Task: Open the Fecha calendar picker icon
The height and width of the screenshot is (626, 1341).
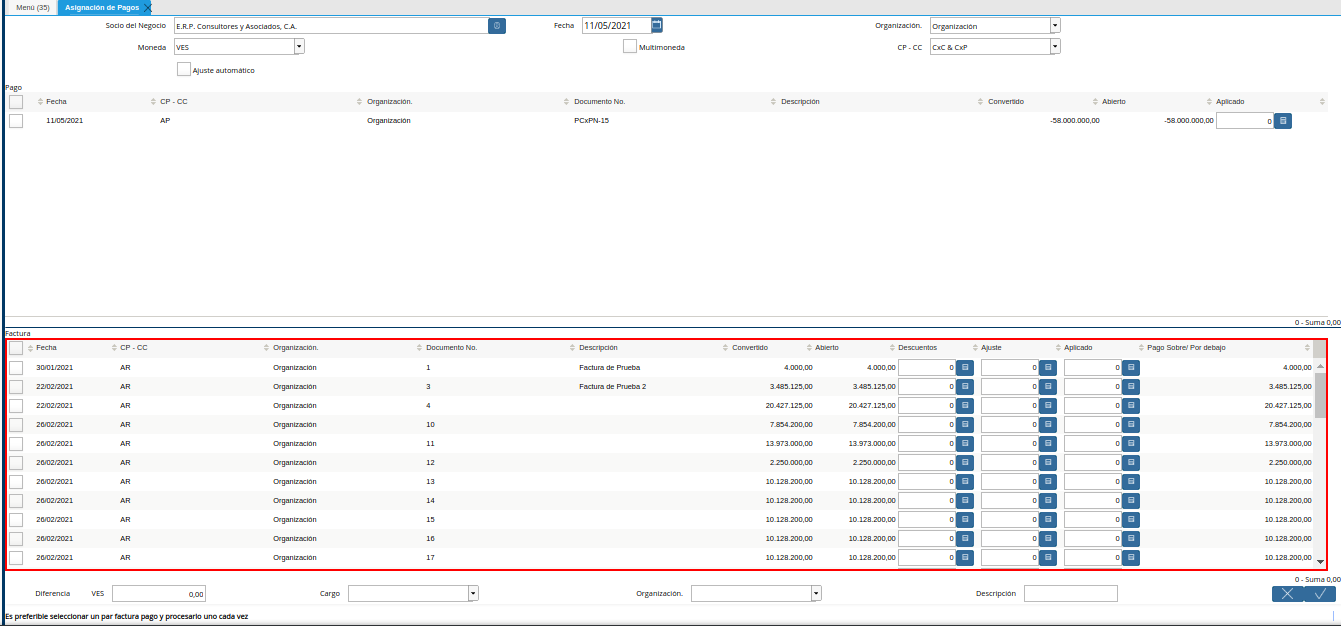Action: [657, 25]
